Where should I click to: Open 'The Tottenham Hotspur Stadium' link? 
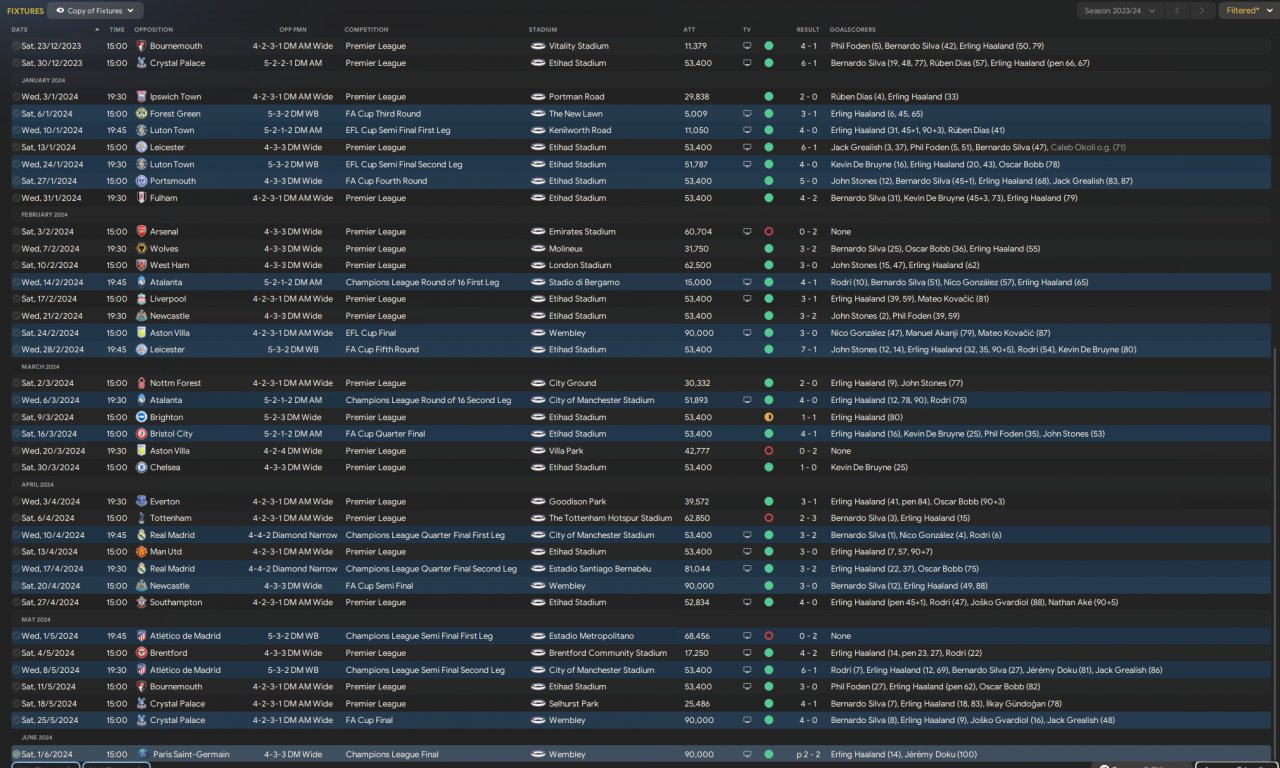pos(610,518)
